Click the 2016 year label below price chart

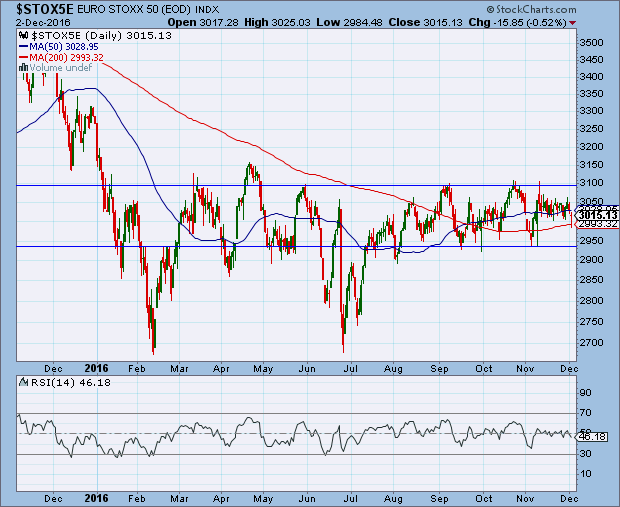tap(95, 369)
